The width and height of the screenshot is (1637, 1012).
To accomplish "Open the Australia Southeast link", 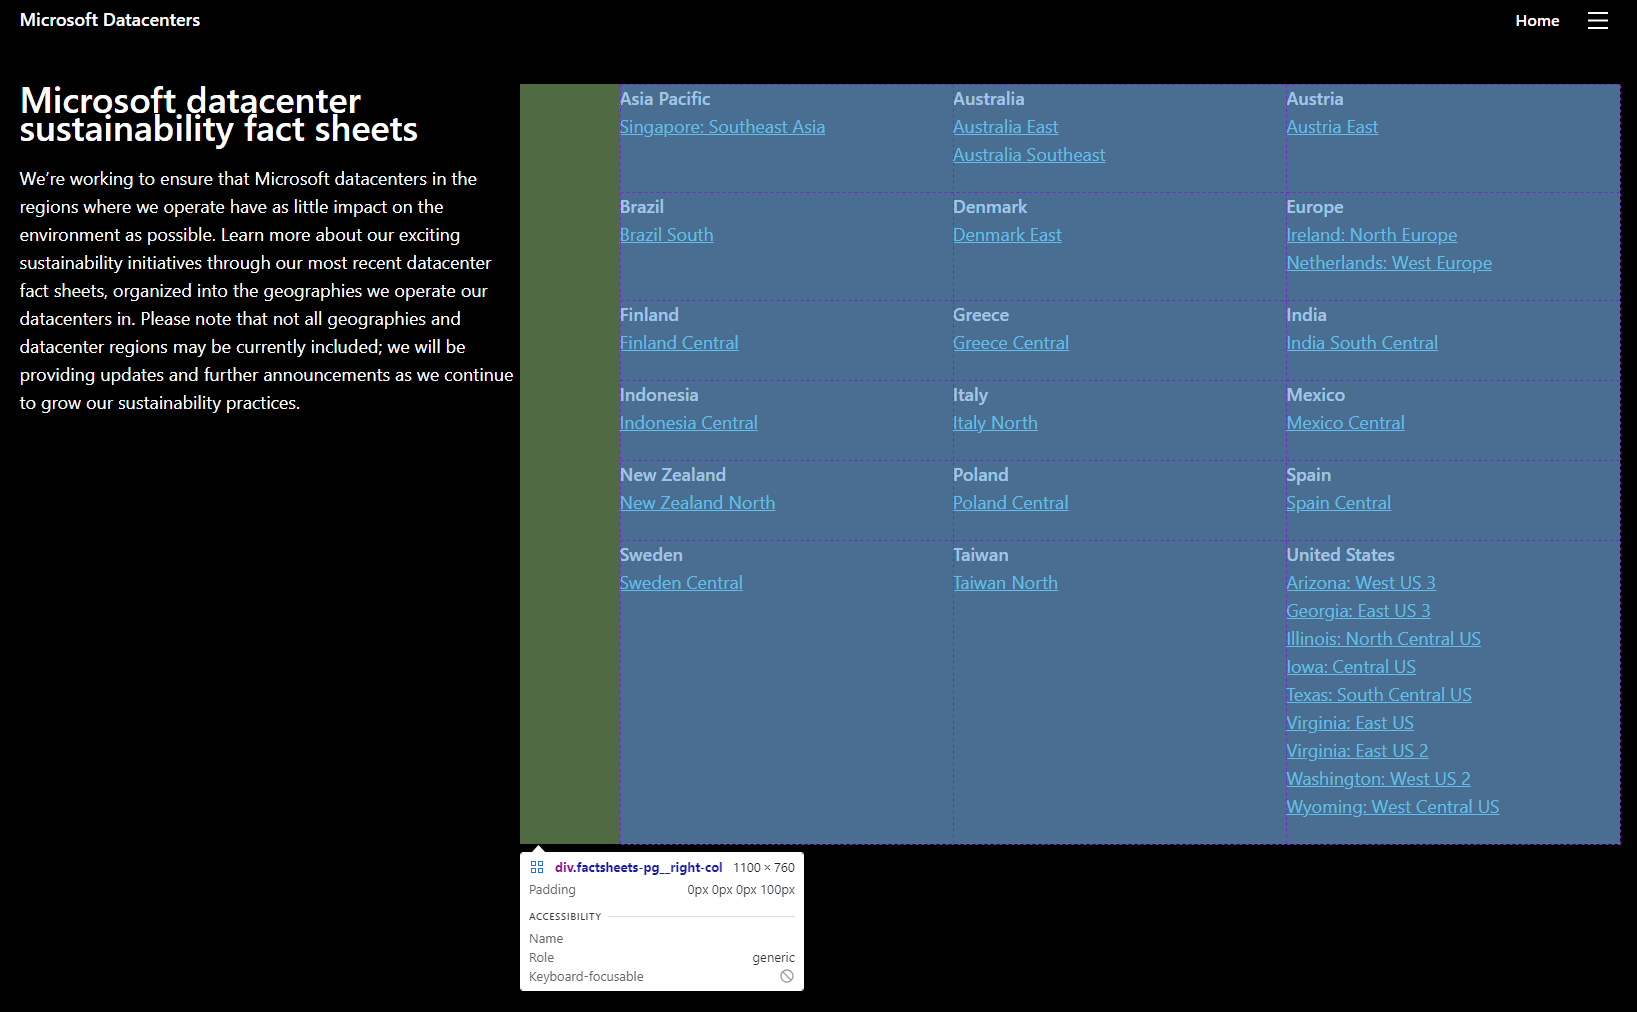I will [1029, 155].
